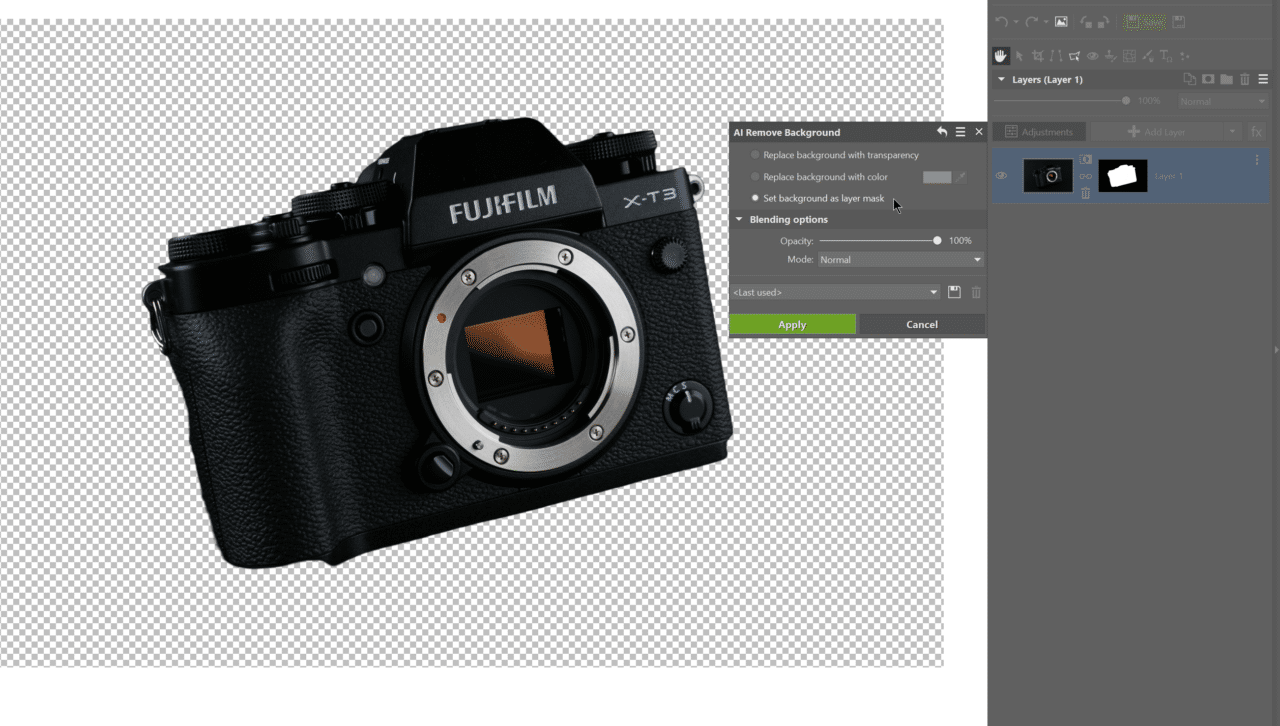Select the Text tool
Image resolution: width=1280 pixels, height=726 pixels.
point(1165,56)
